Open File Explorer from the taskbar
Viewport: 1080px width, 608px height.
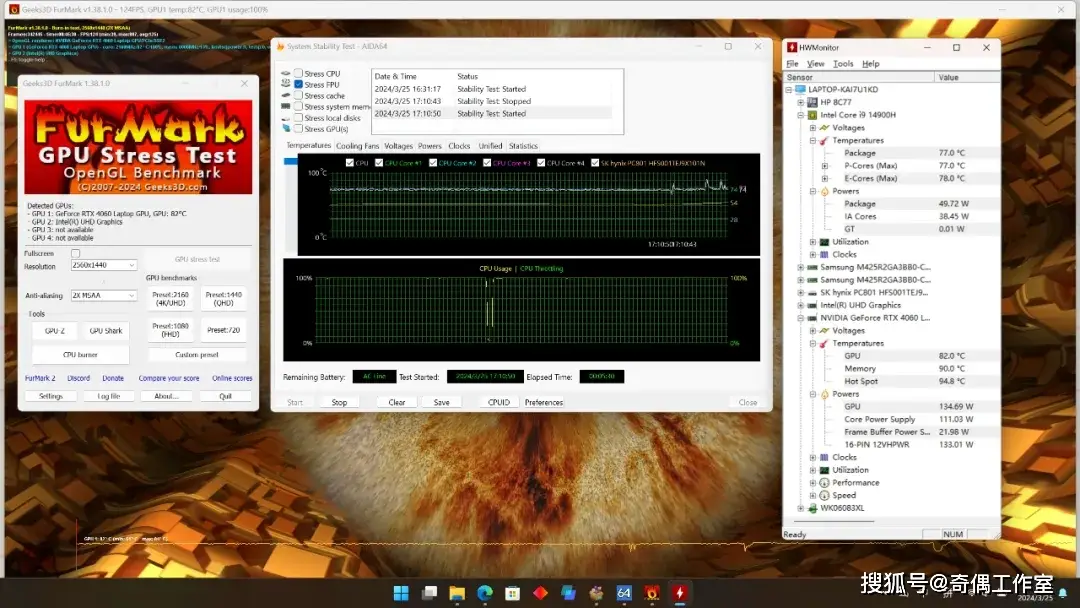click(457, 593)
